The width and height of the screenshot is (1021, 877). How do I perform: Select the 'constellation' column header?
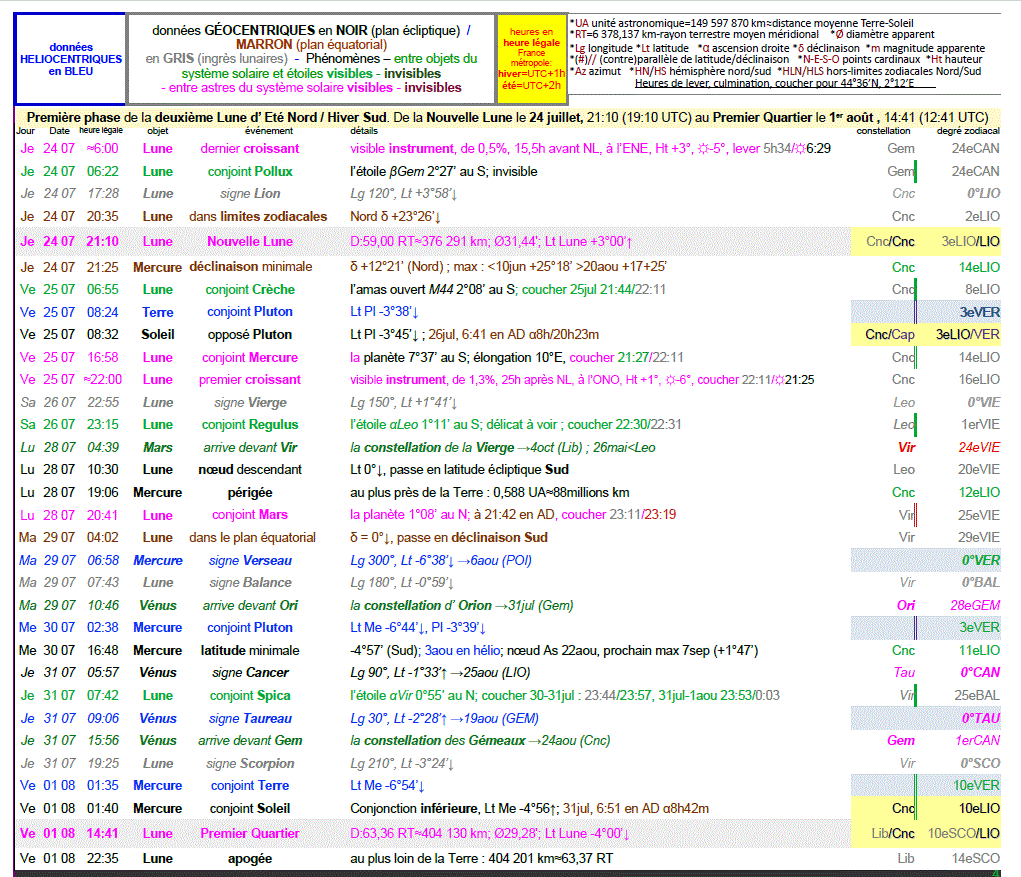pos(883,131)
